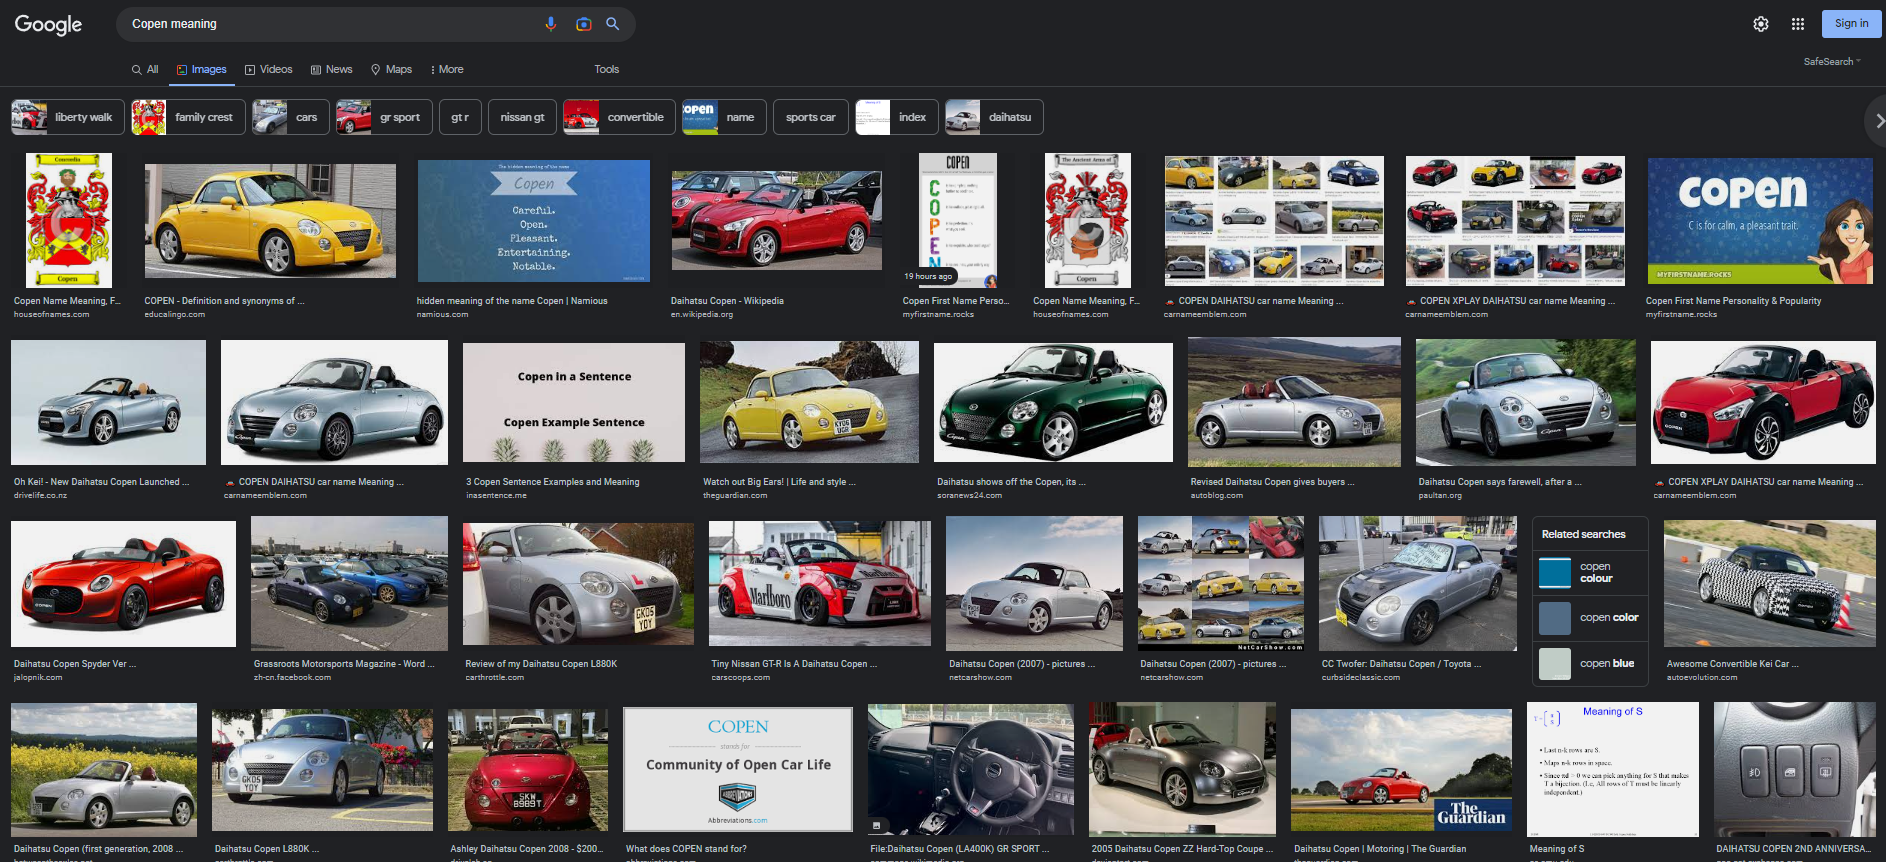
Task: Expand the SafeSearch dropdown
Action: click(x=1832, y=62)
